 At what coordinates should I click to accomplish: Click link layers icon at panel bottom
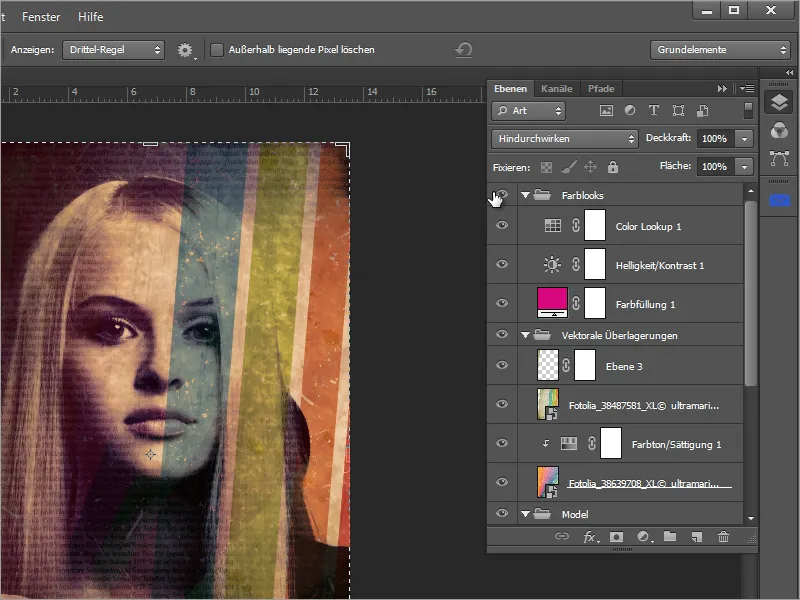pos(562,536)
